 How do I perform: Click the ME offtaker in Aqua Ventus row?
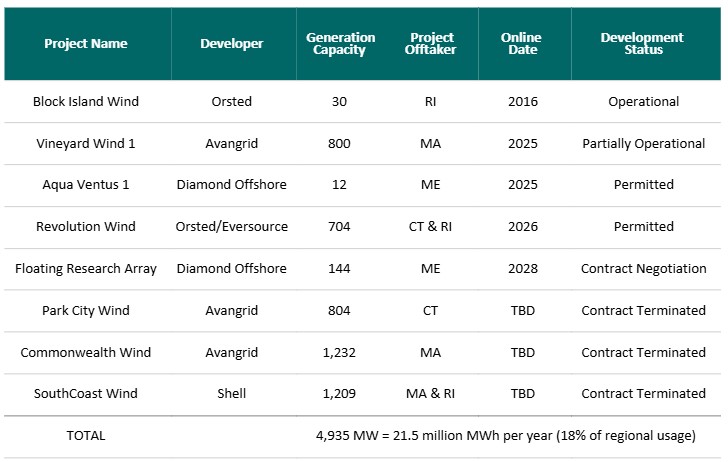430,185
